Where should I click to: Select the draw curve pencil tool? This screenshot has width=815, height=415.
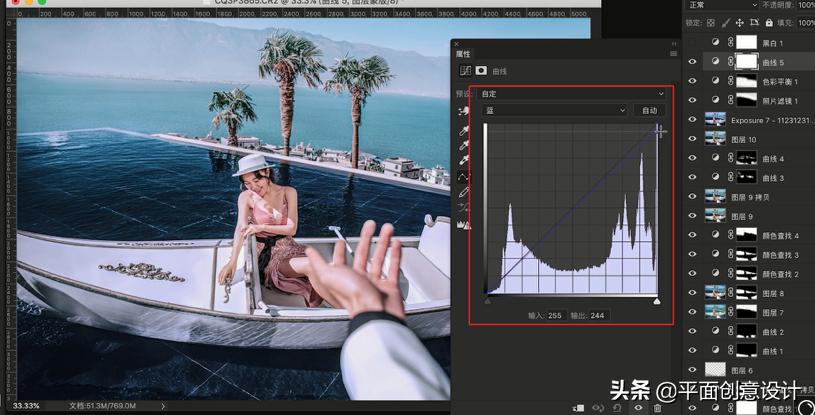(x=464, y=192)
